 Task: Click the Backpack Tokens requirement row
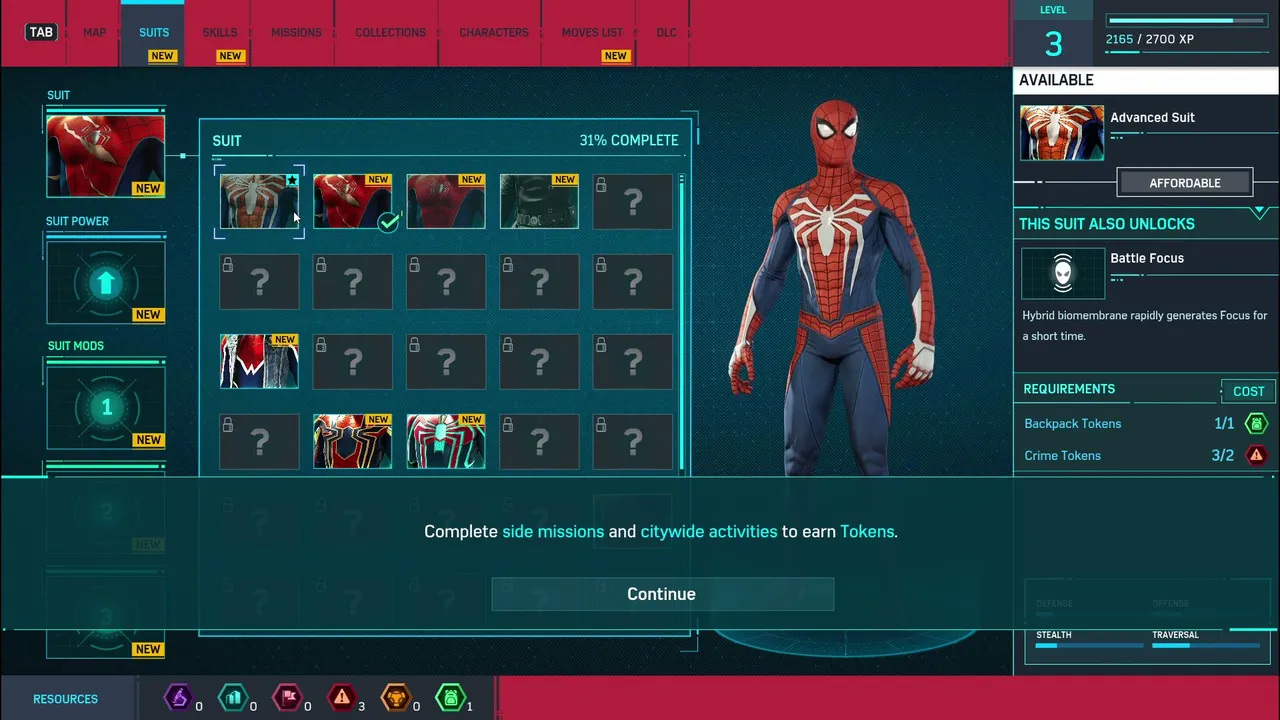(x=1146, y=423)
